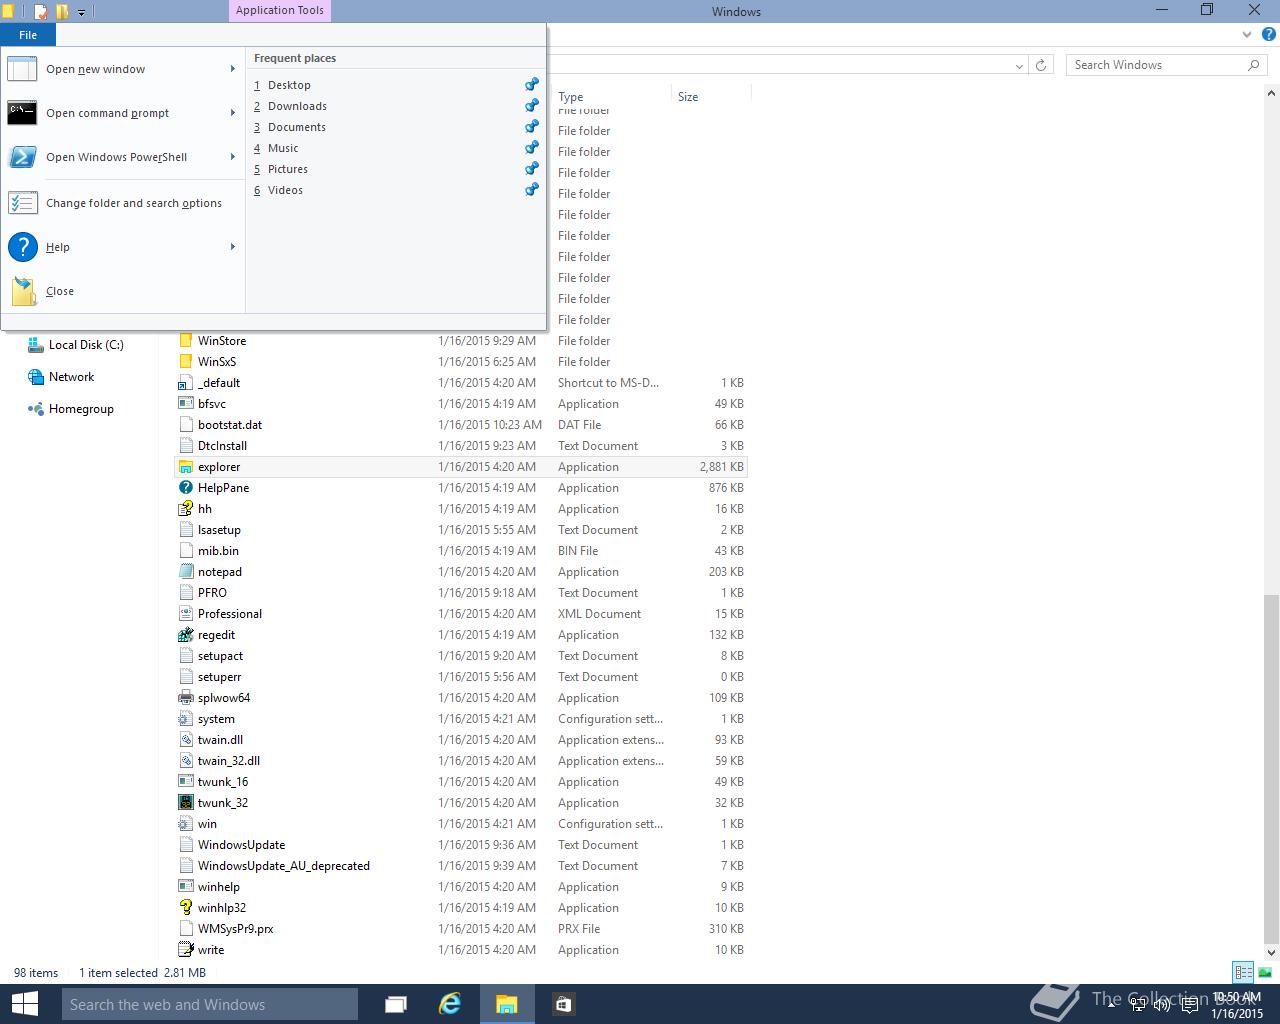This screenshot has width=1280, height=1024.
Task: Select the explorer application icon
Action: click(185, 467)
